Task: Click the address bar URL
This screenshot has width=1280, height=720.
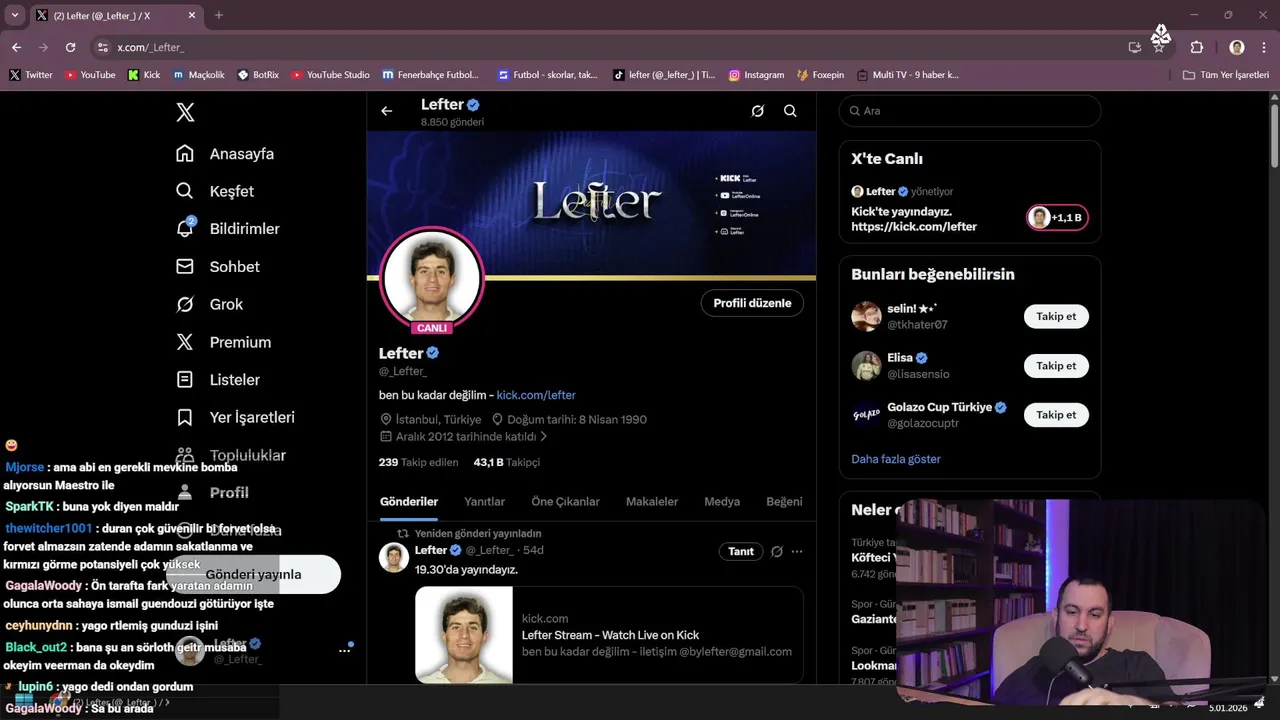Action: coord(150,47)
